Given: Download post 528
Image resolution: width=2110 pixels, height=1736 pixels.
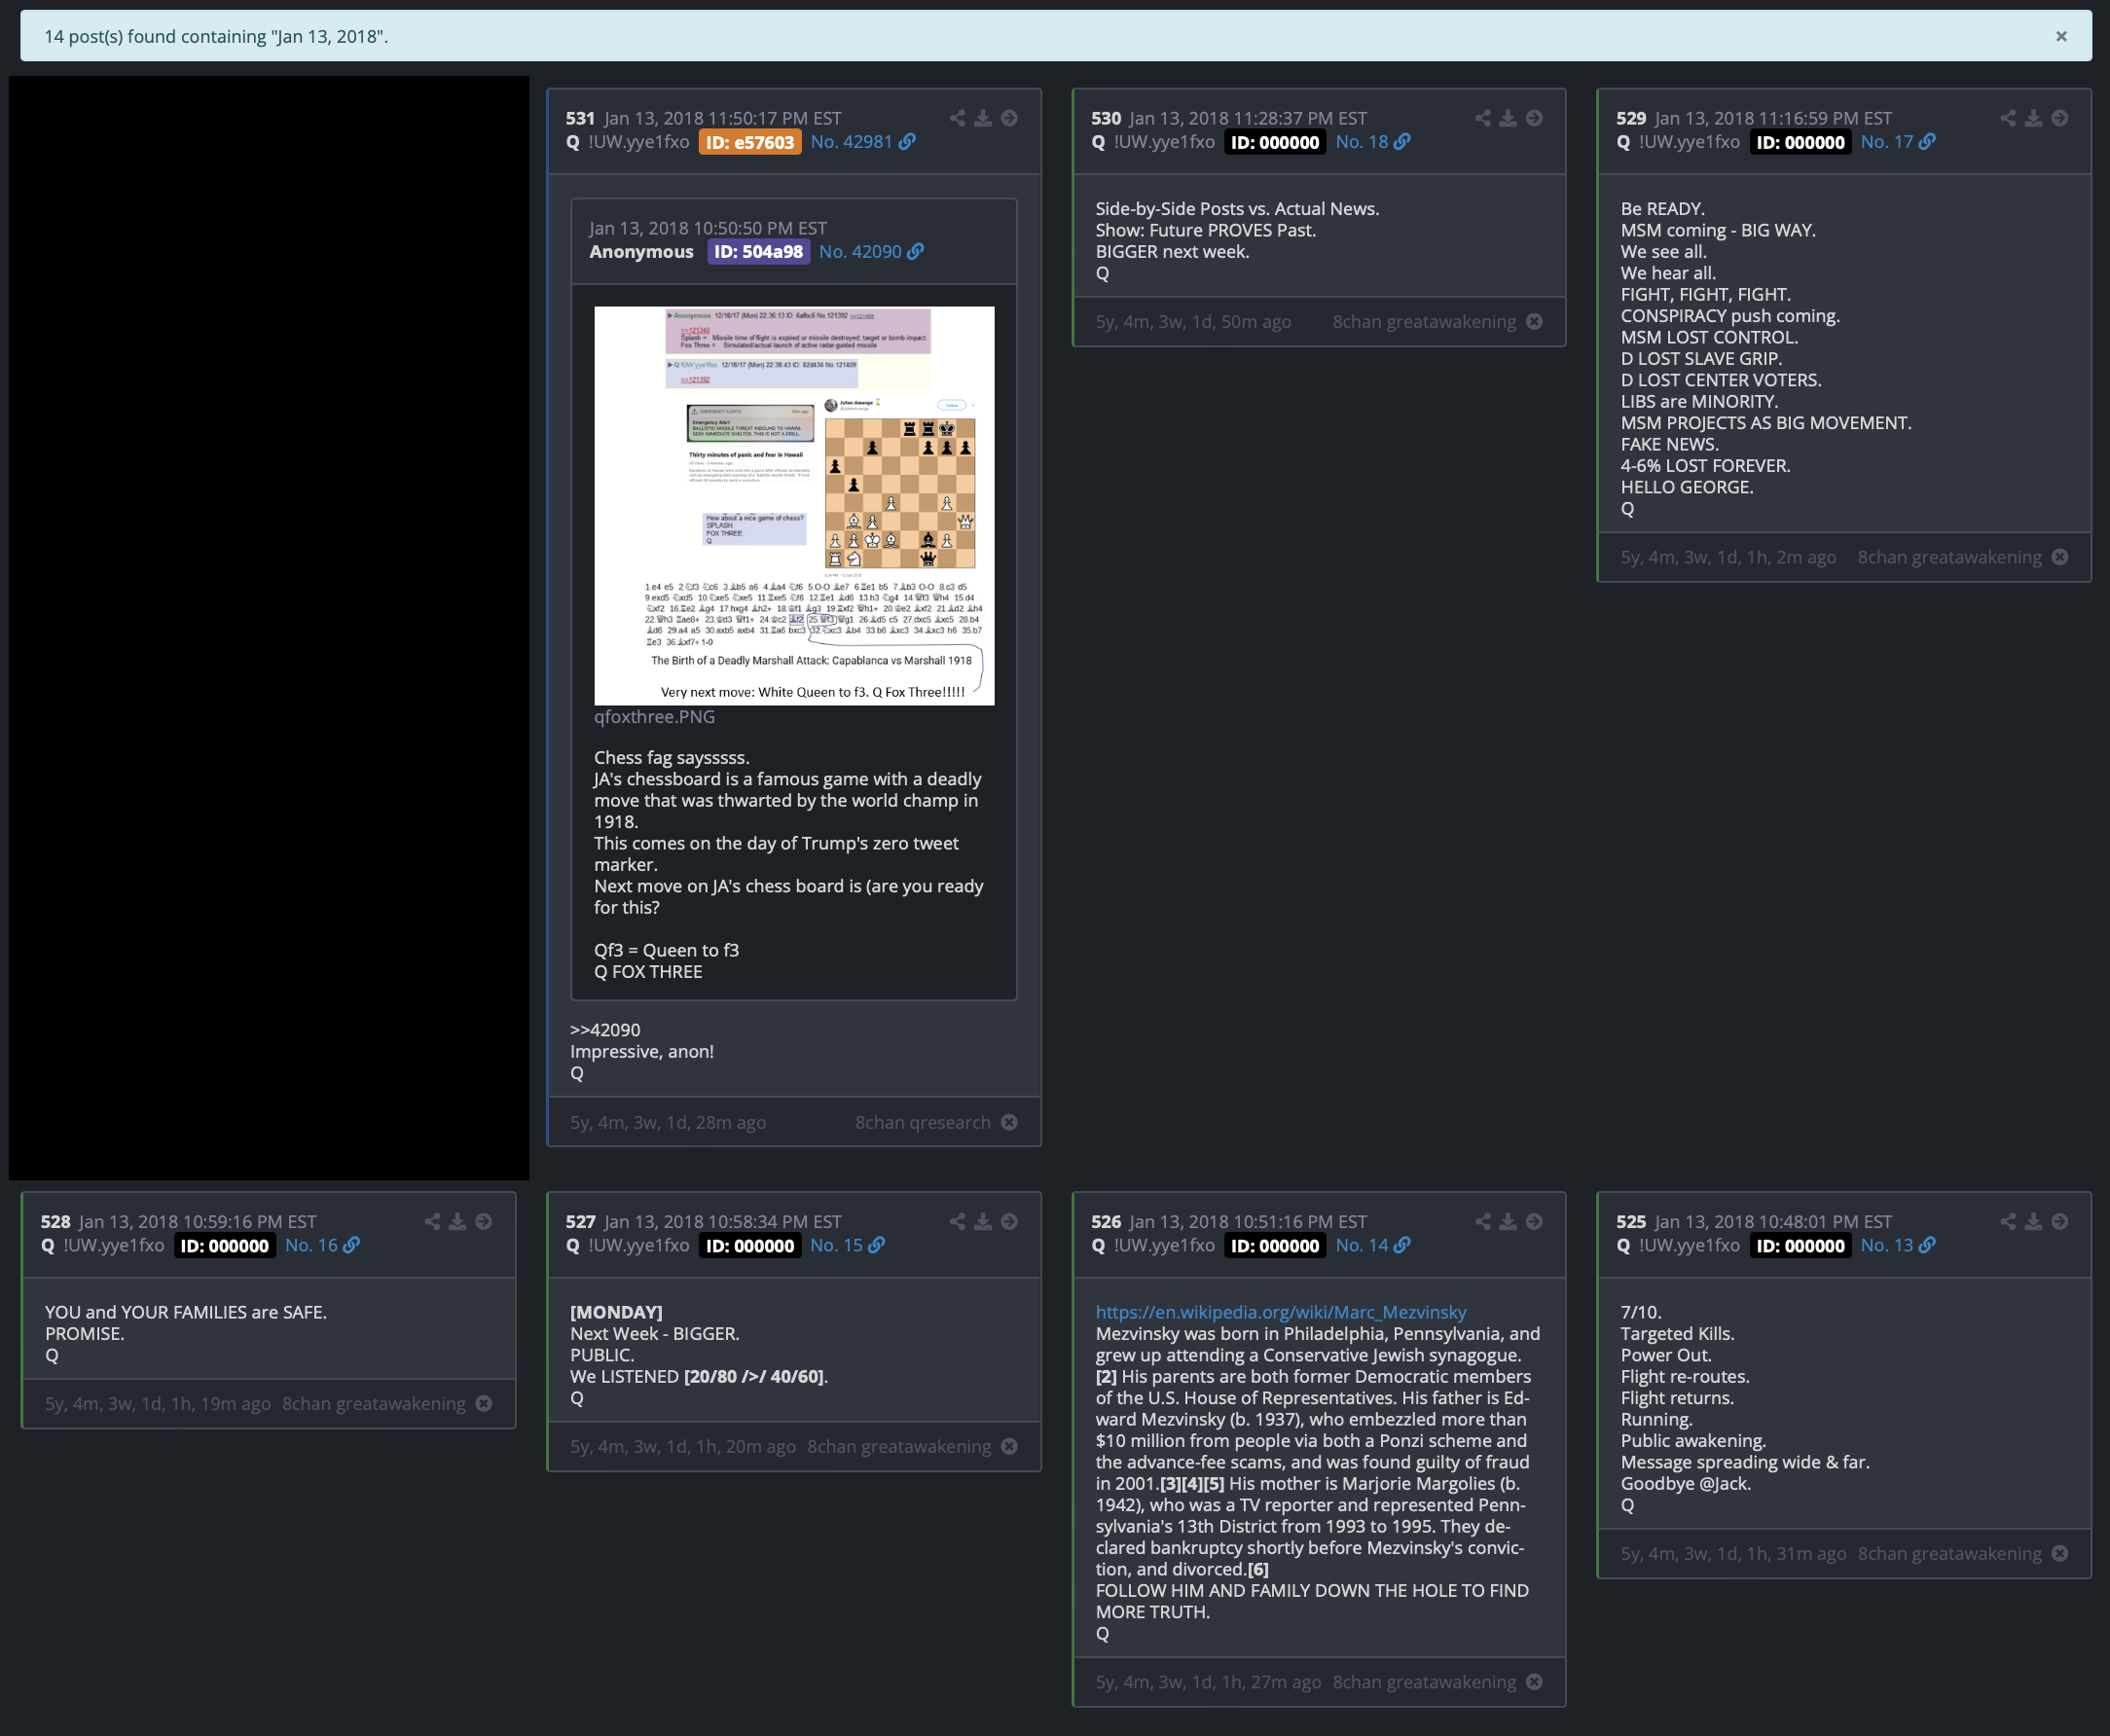Looking at the screenshot, I should coord(457,1221).
